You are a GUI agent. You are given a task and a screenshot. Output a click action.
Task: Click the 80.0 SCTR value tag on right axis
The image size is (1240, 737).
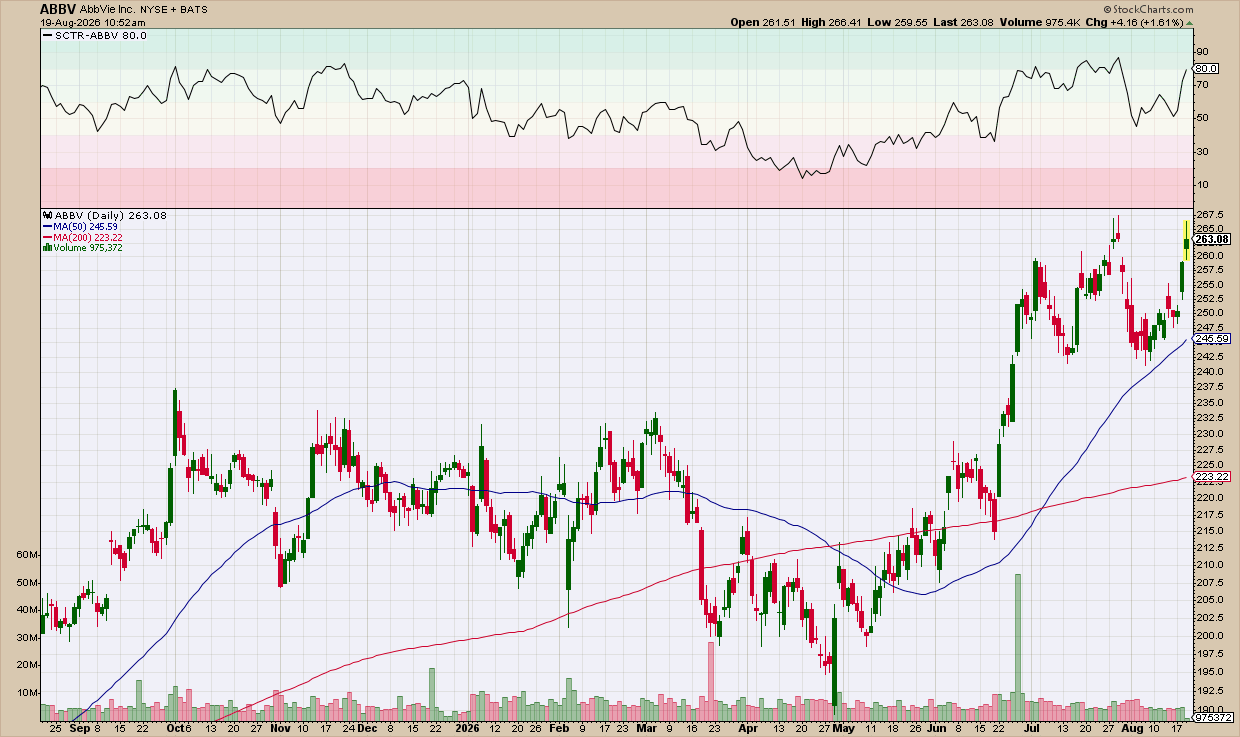(1207, 68)
